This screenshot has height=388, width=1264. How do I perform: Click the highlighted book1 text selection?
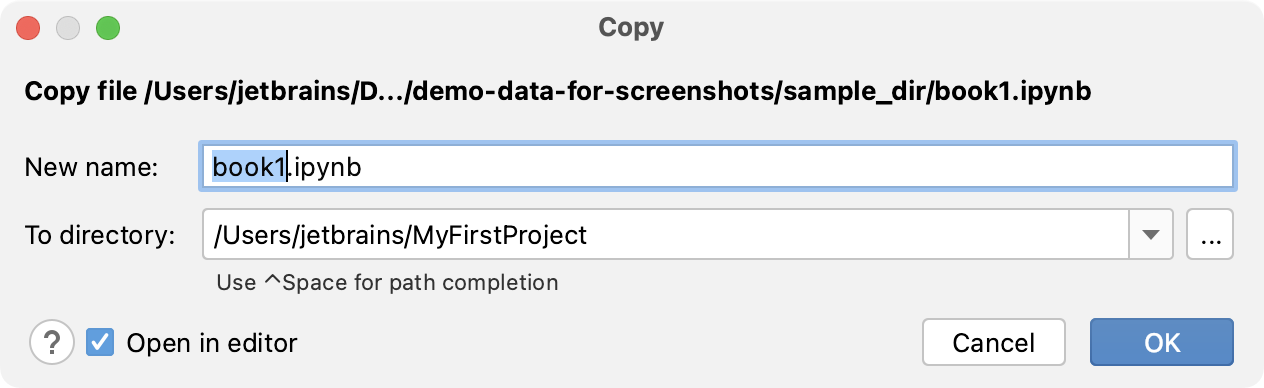point(250,167)
